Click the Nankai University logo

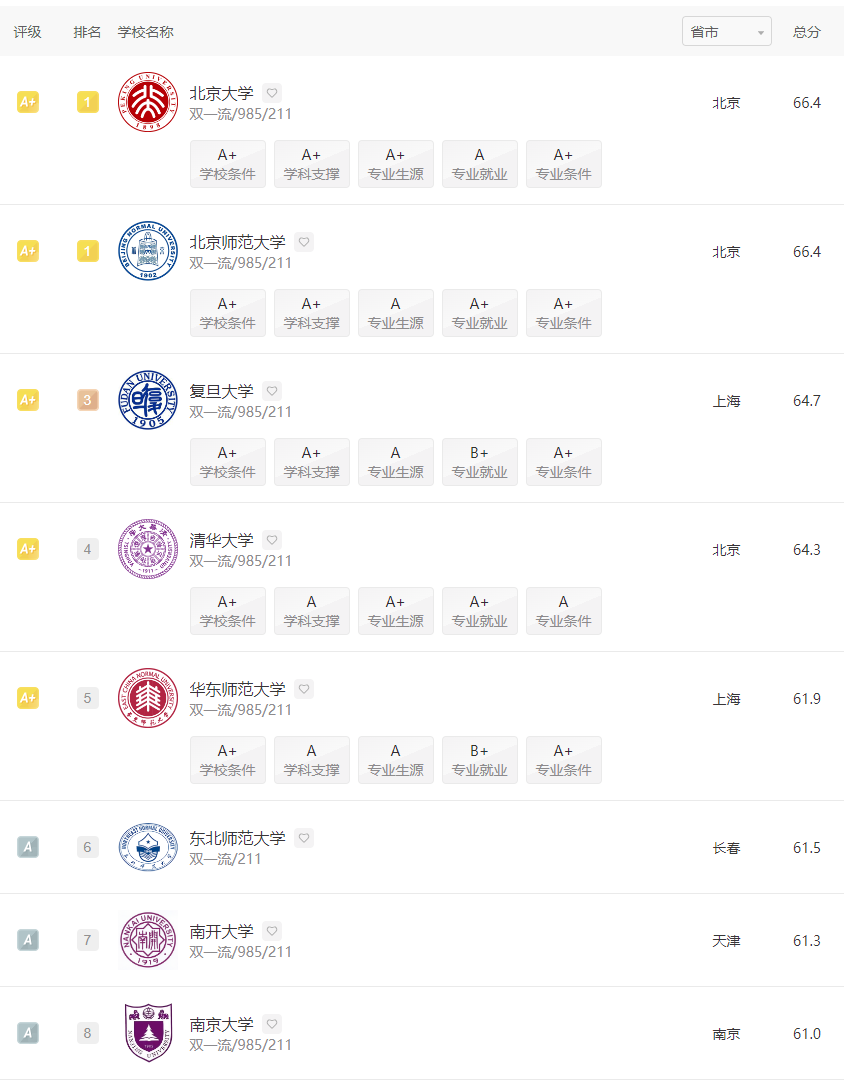click(x=148, y=940)
